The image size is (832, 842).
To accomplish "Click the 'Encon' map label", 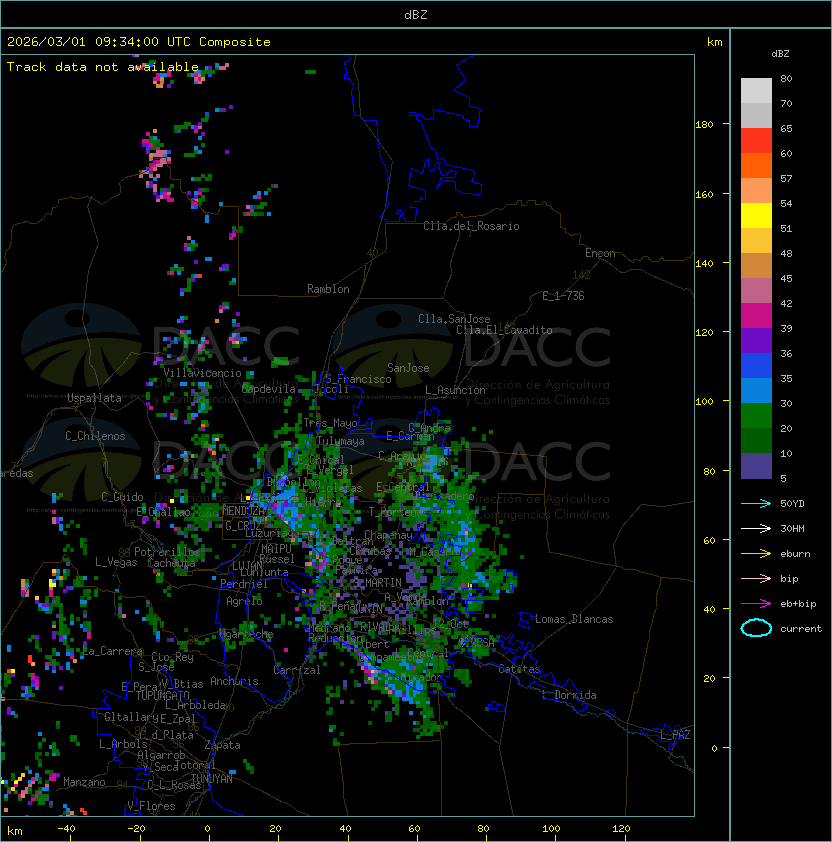I will point(600,253).
